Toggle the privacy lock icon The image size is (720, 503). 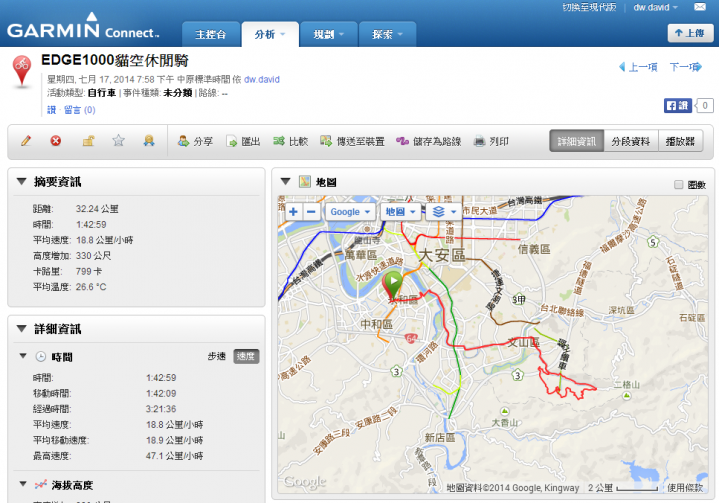(x=88, y=141)
